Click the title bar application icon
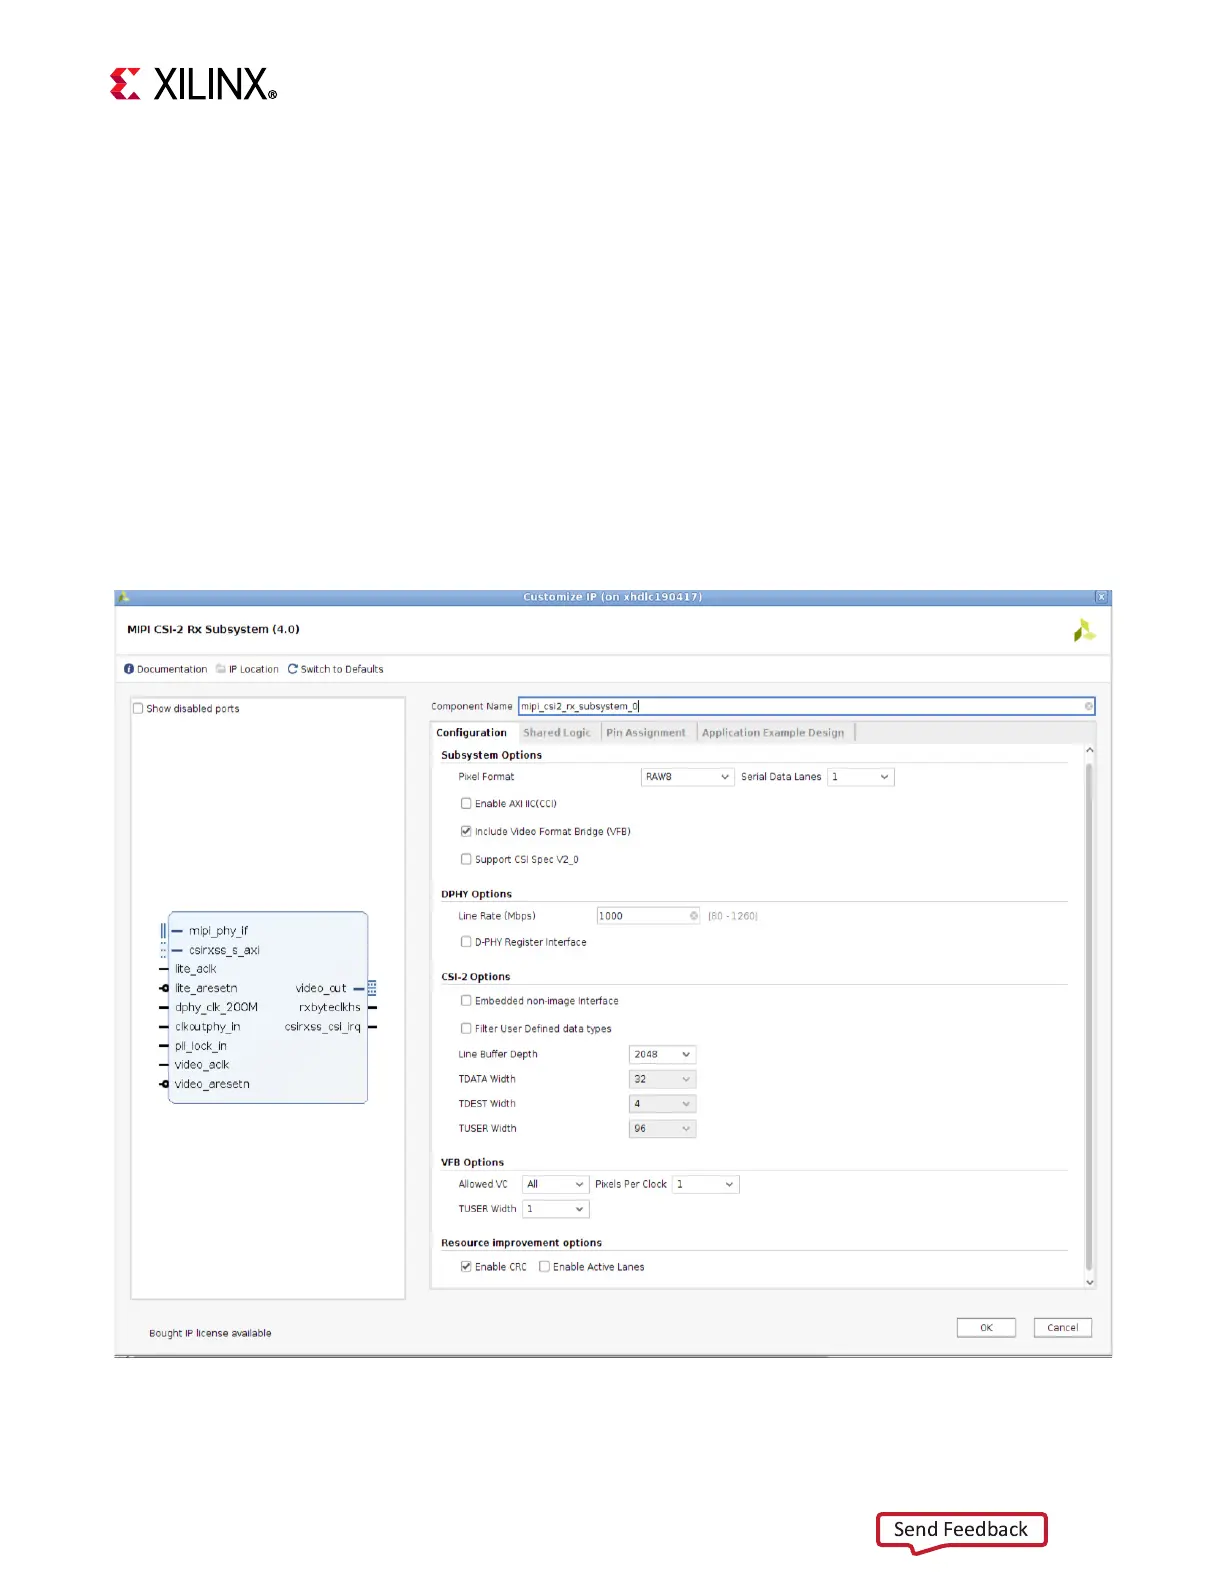This screenshot has height=1584, width=1224. point(123,597)
